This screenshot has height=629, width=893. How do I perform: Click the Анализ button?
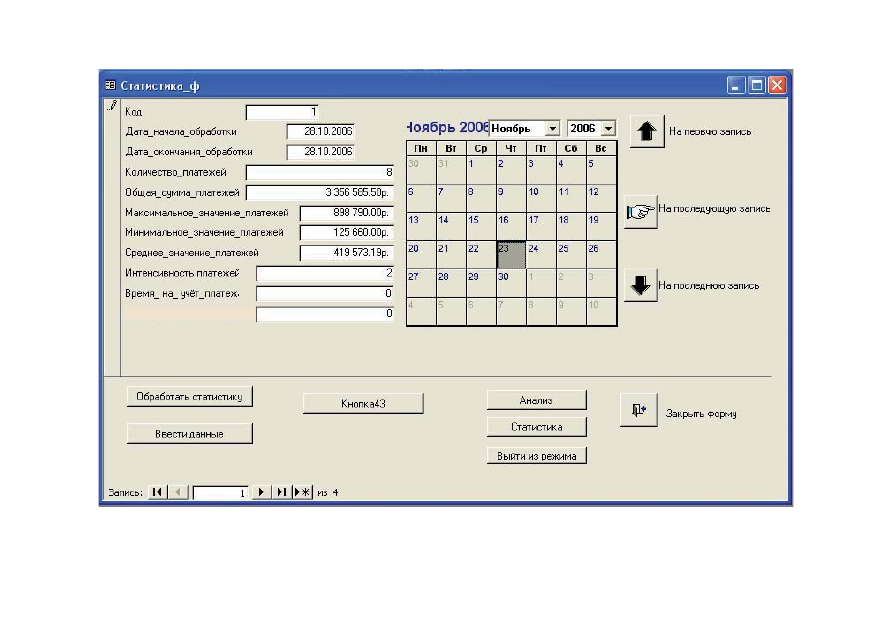click(536, 400)
